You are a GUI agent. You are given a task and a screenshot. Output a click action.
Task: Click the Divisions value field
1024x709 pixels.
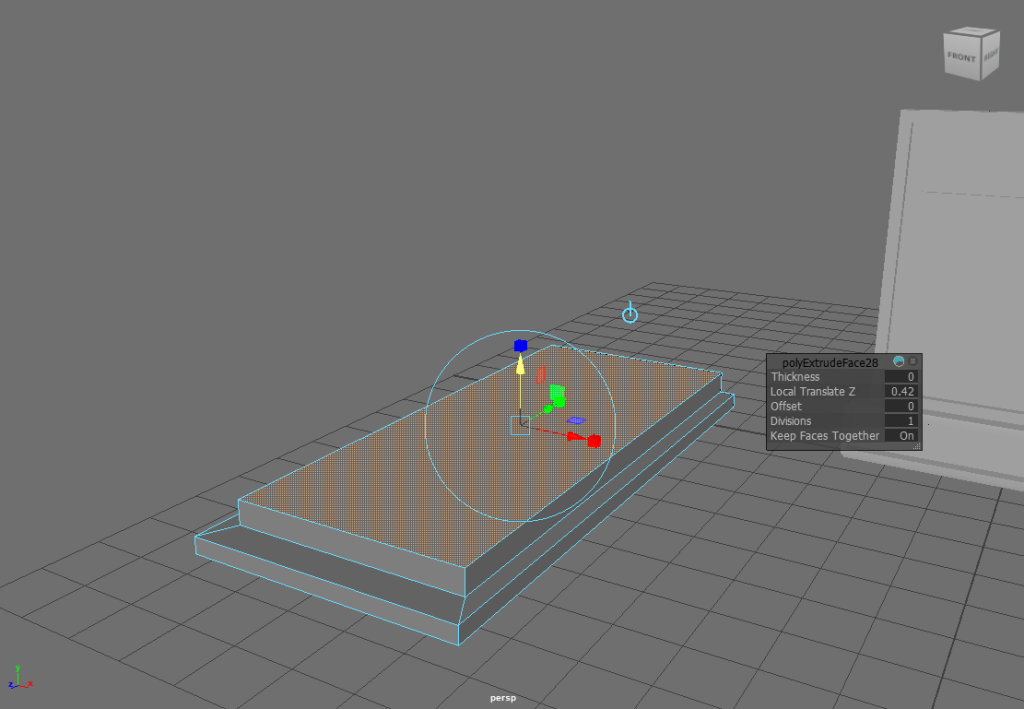(901, 421)
